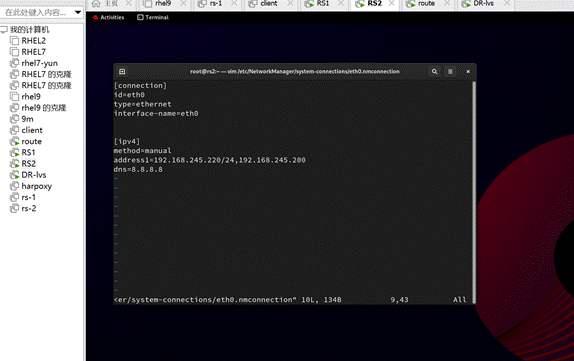Click the dns=8.8.8.8 line
This screenshot has height=361, width=574.
(138, 170)
